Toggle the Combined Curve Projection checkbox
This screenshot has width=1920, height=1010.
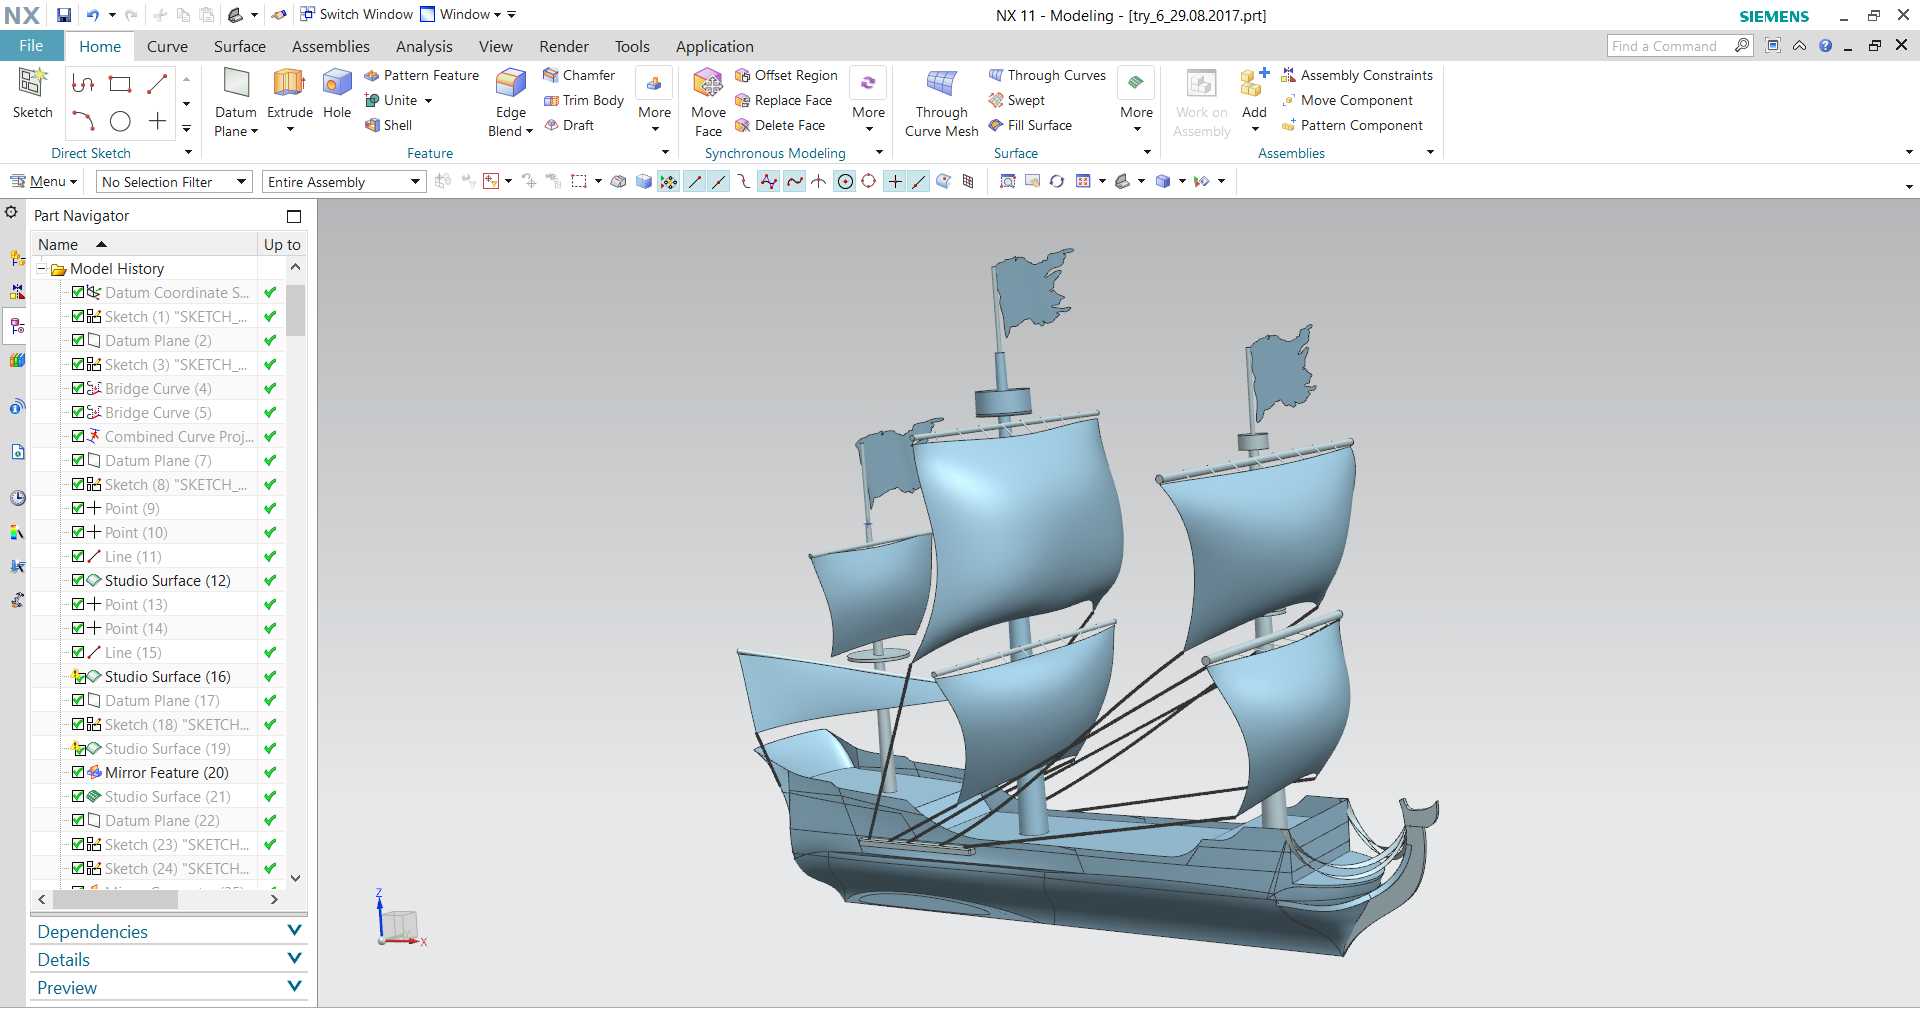[78, 436]
